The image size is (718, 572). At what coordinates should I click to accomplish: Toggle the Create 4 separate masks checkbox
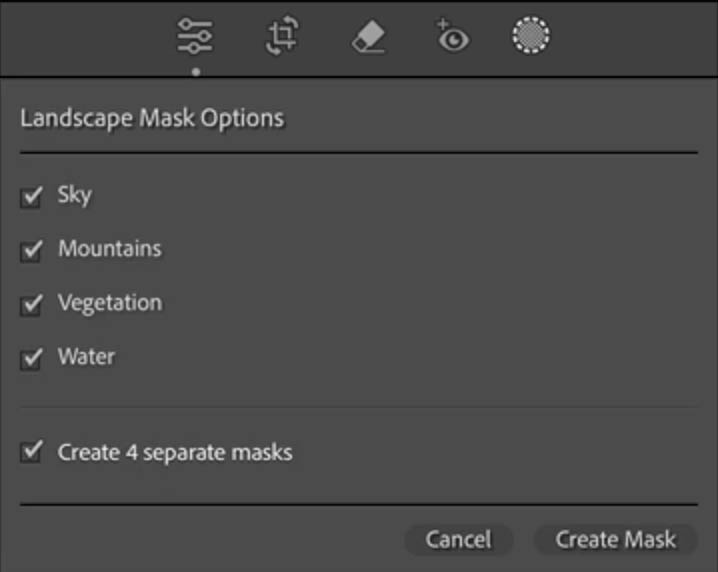click(31, 452)
